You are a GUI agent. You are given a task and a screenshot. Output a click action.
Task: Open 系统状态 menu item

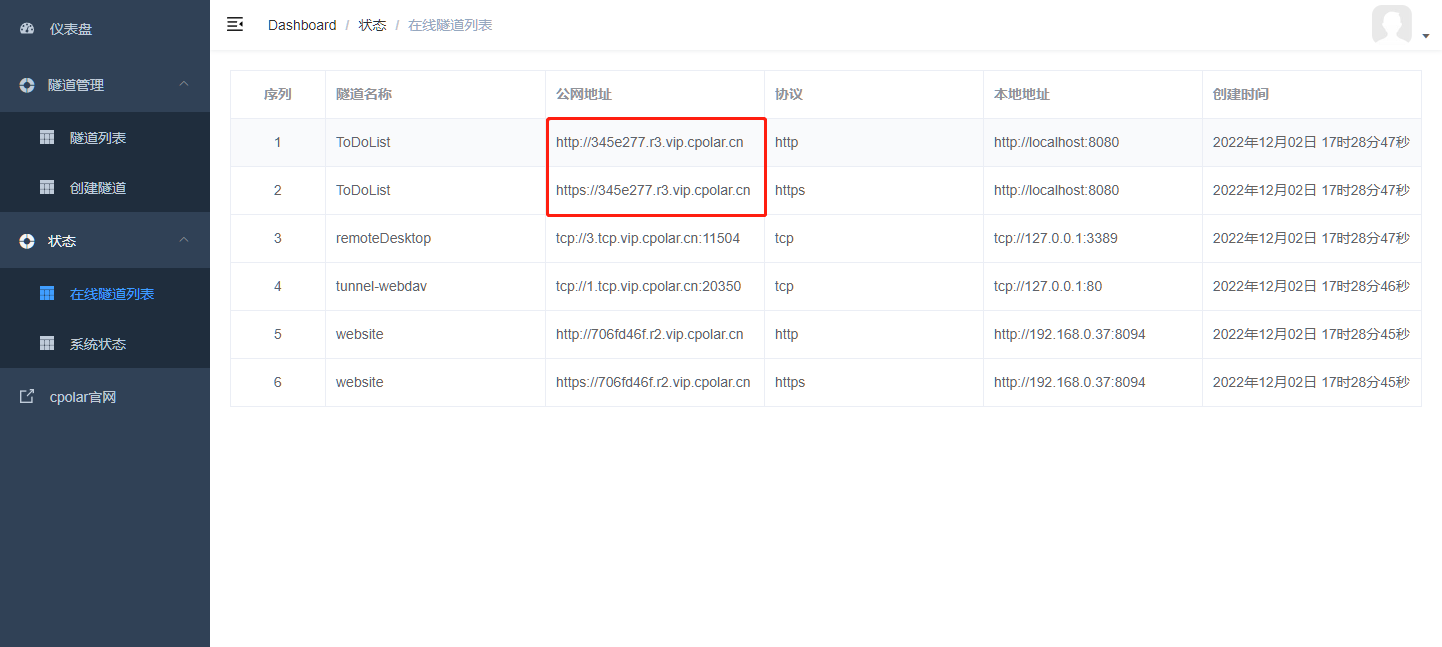tap(98, 344)
